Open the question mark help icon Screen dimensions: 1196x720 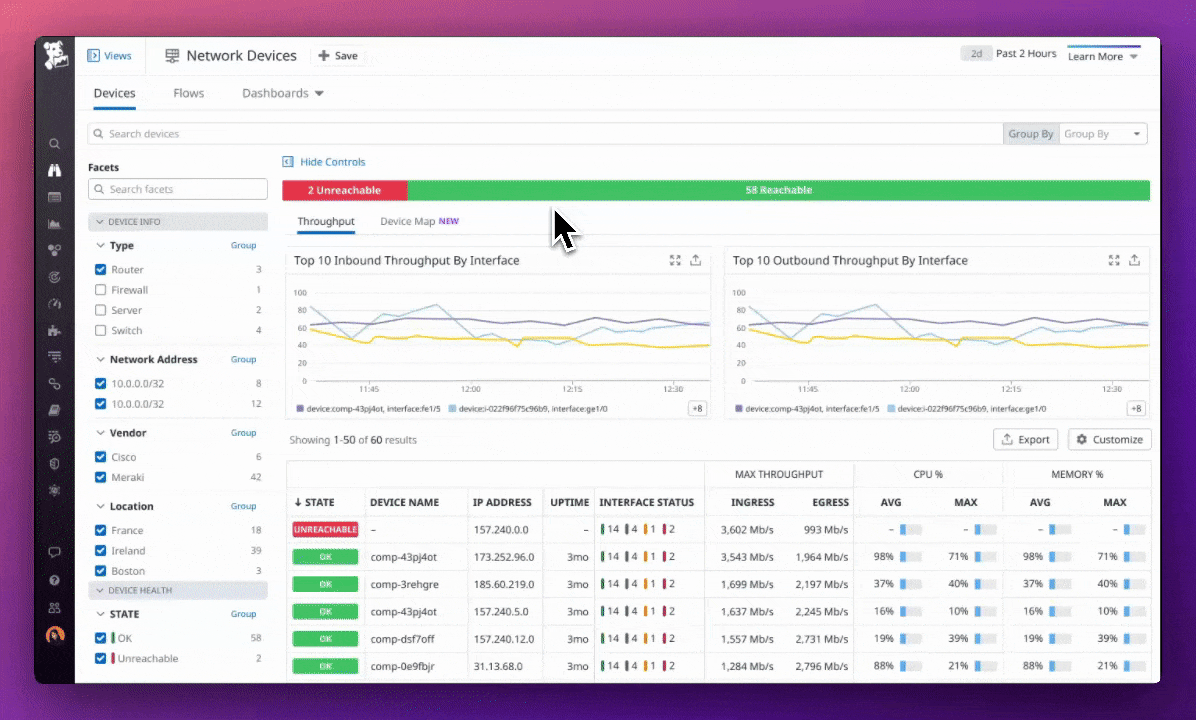click(x=54, y=580)
